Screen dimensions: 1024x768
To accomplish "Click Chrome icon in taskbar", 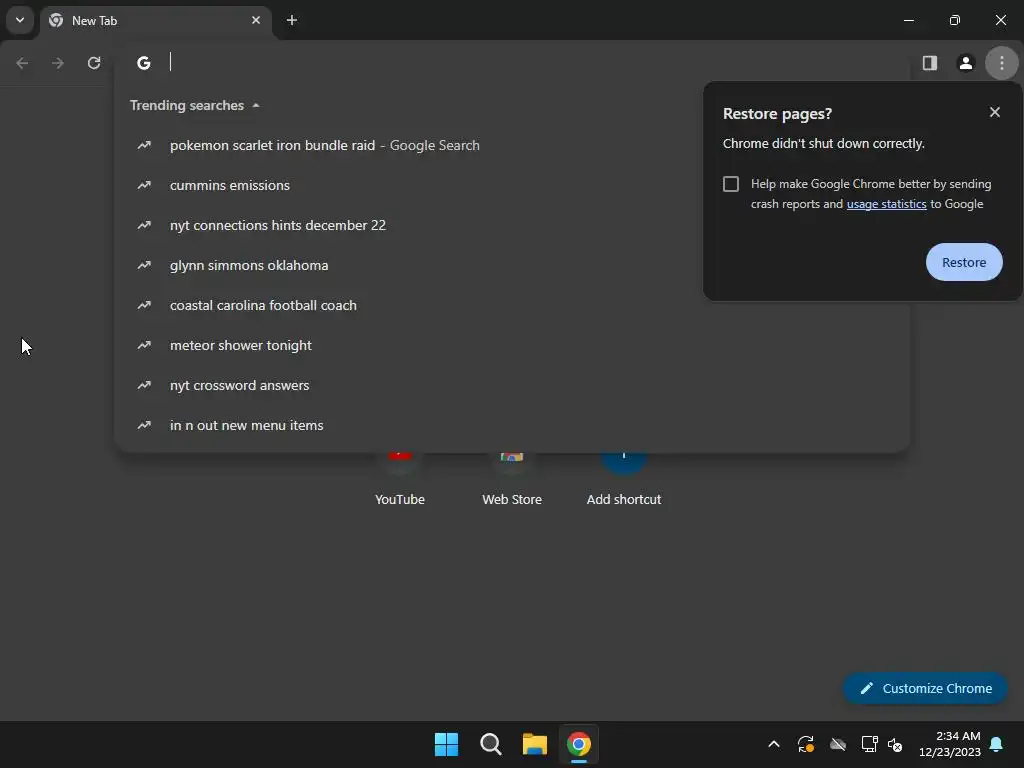I will pos(579,744).
